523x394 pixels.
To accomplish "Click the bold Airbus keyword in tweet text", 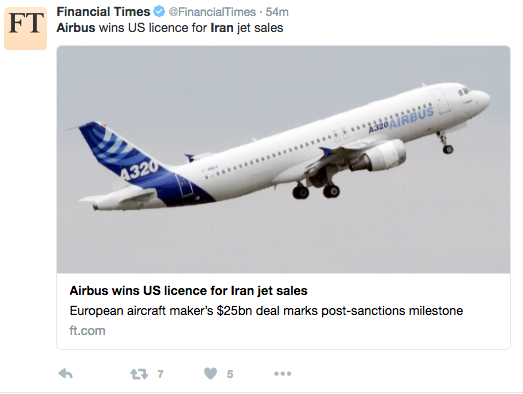I will pyautogui.click(x=76, y=28).
